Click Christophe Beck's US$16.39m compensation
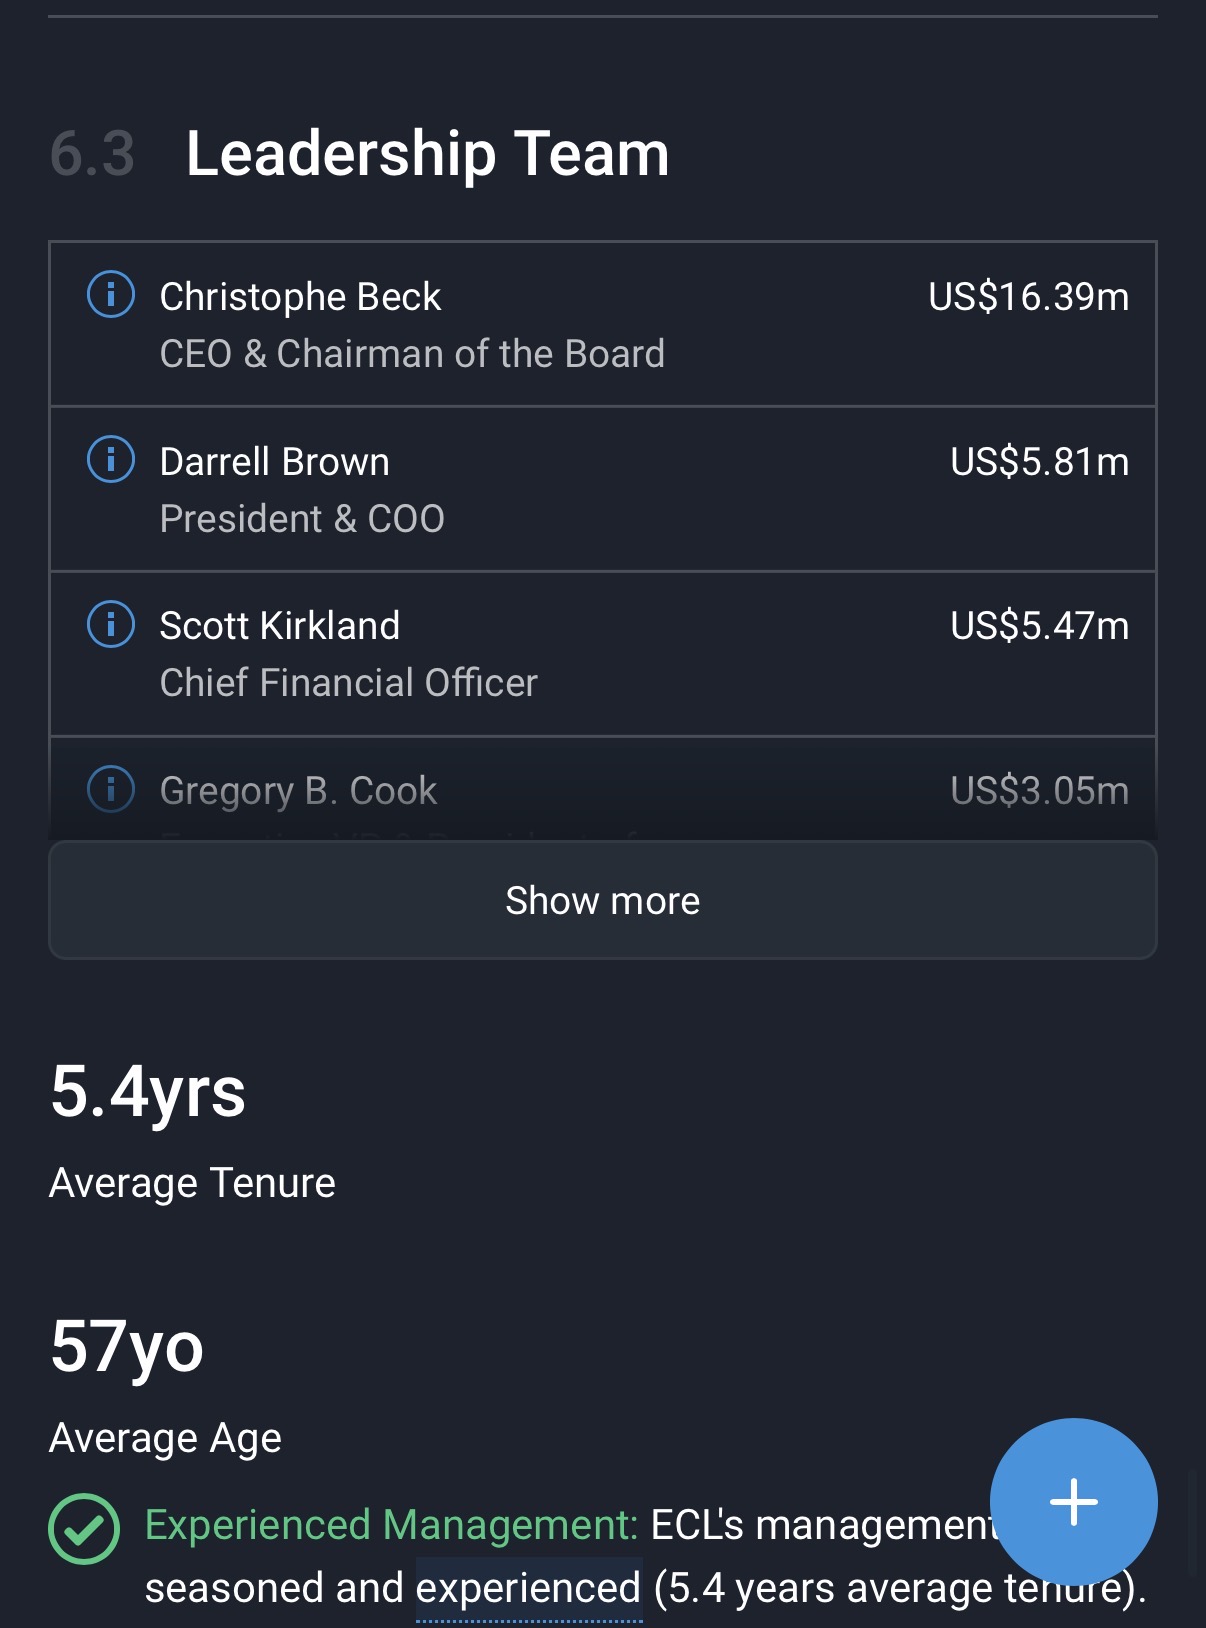1206x1628 pixels. point(1028,297)
